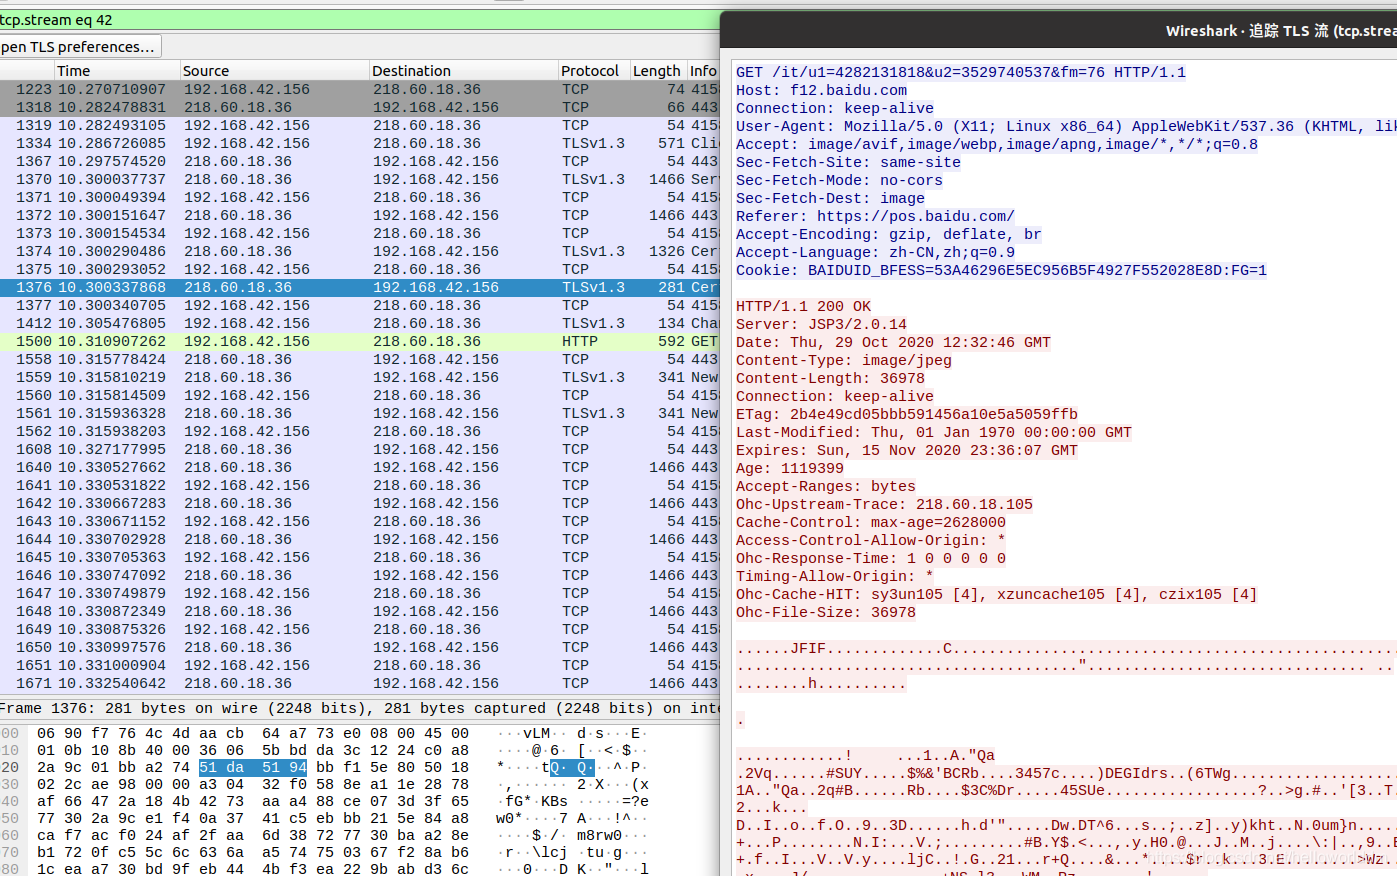Select packet 1318 row
The height and width of the screenshot is (876, 1397).
tap(360, 107)
